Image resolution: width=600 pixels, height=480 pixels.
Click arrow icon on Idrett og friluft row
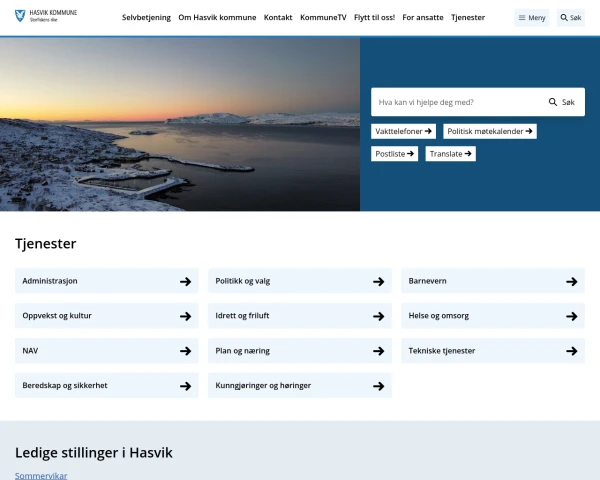[379, 316]
